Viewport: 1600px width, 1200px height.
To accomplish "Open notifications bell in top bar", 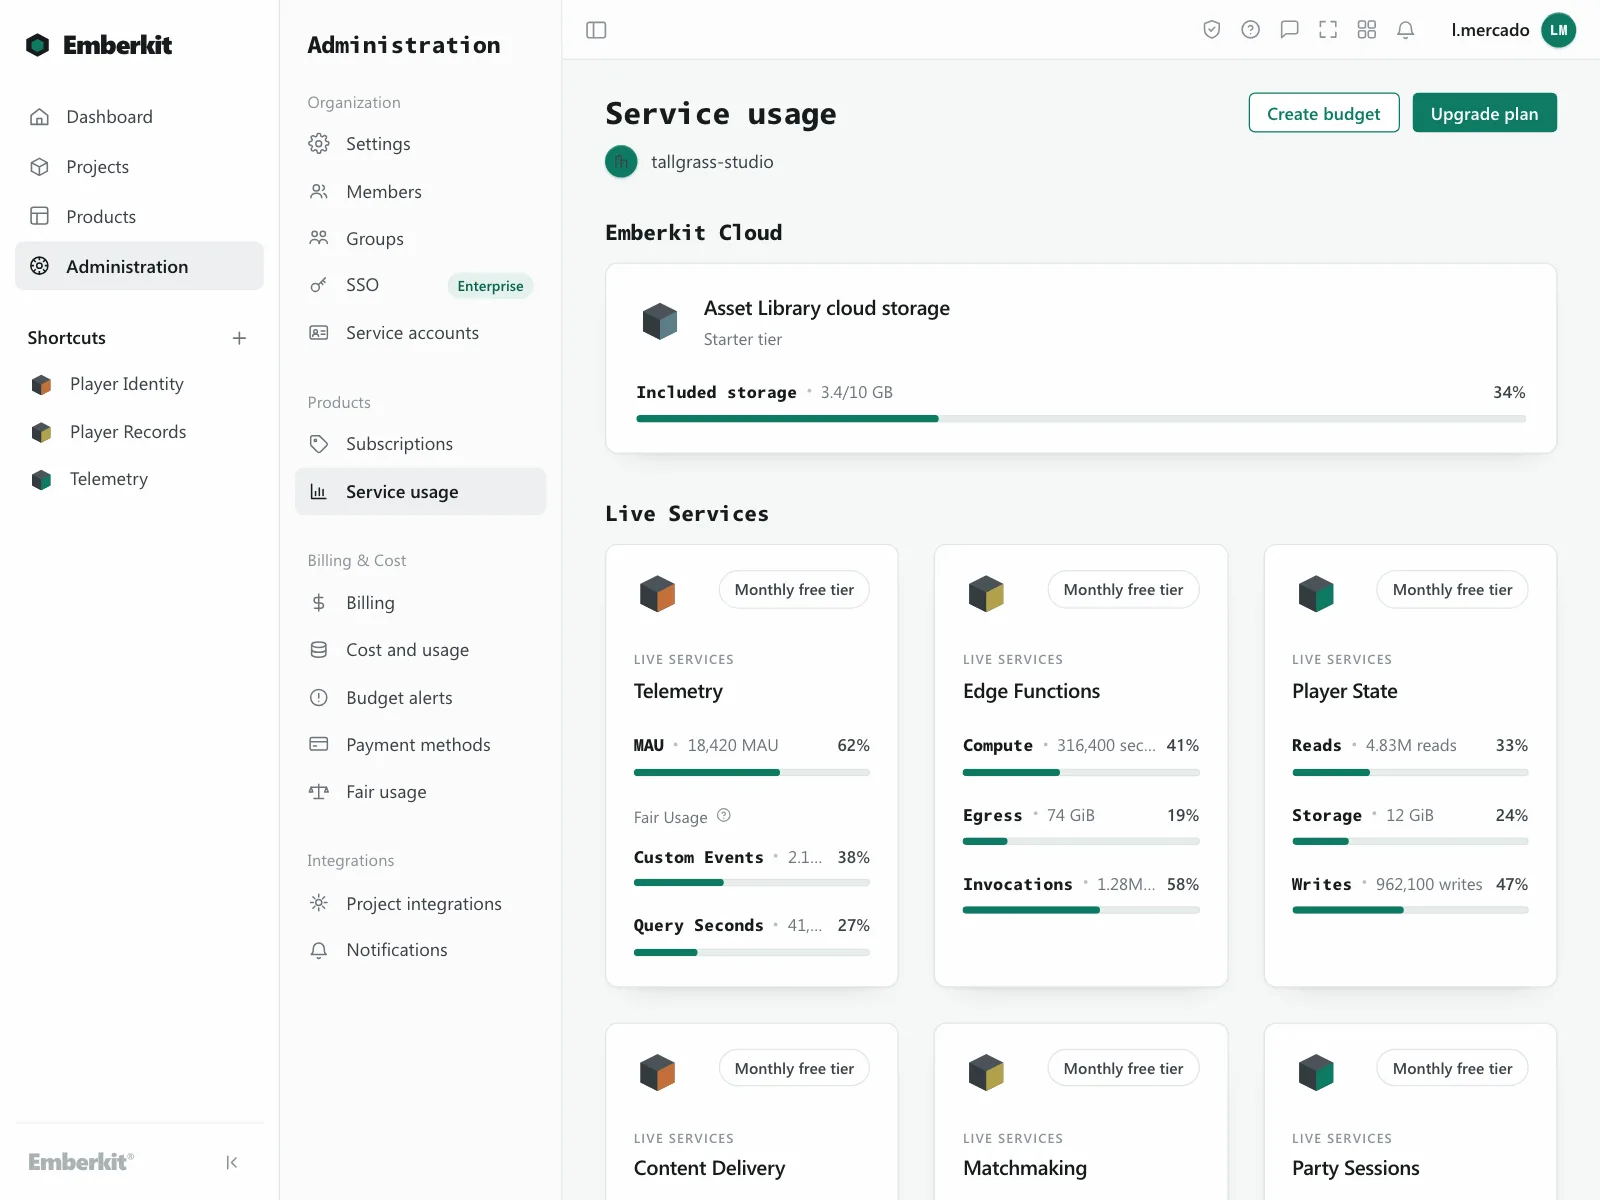I will [1405, 30].
